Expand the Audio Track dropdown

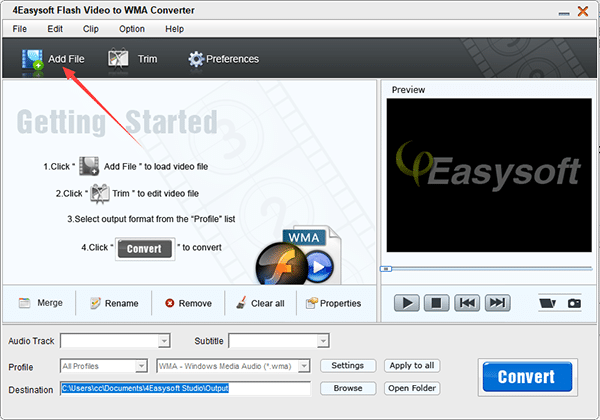(x=164, y=340)
